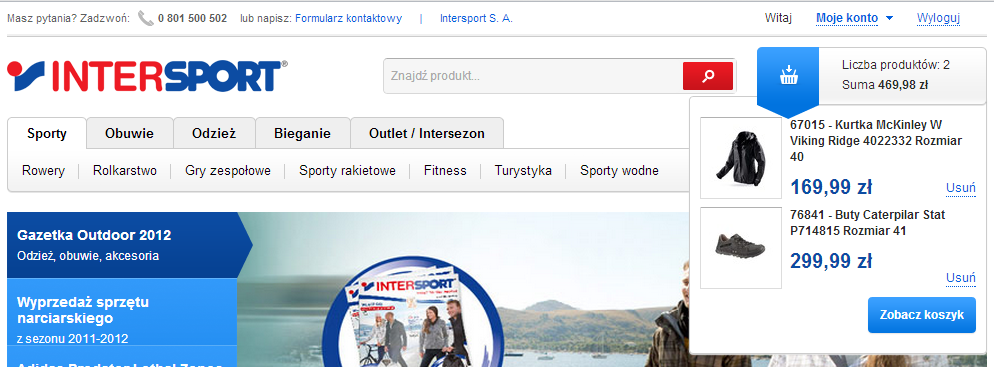Expand the Moje konto dropdown arrow
This screenshot has width=994, height=367.
point(889,18)
